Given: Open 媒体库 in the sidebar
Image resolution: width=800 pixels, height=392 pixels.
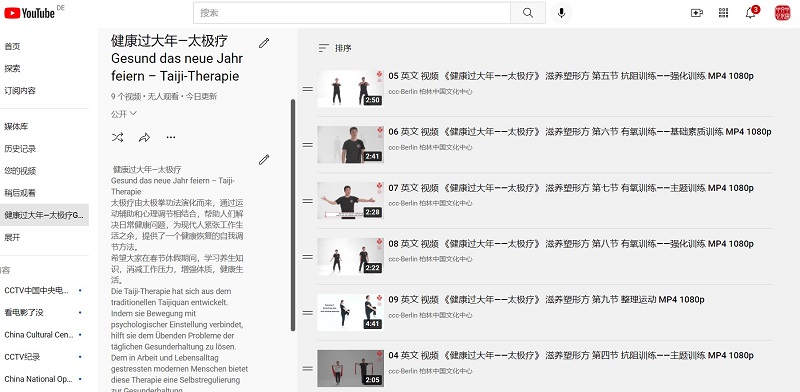Looking at the screenshot, I should coord(16,127).
